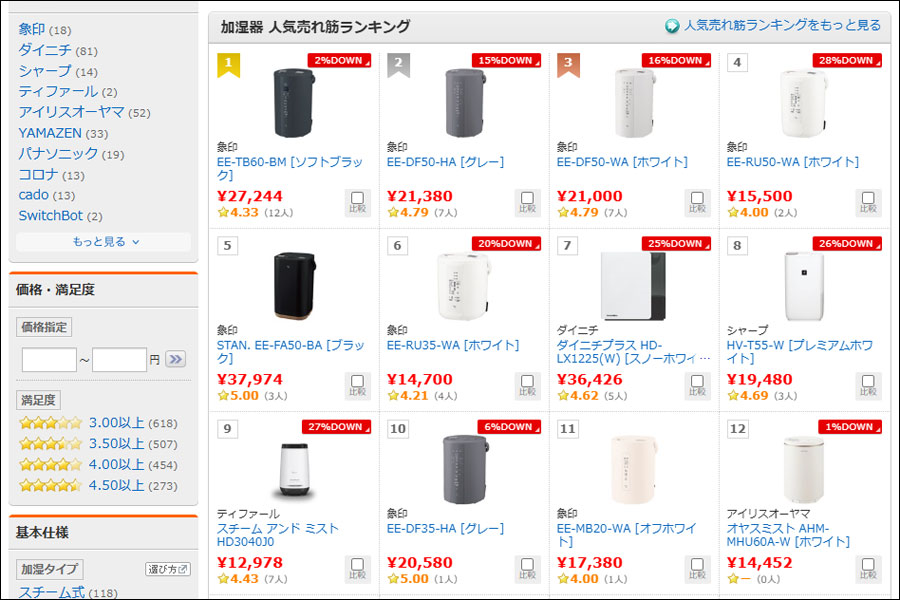Click the 2%DOWN price drop badge
The image size is (900, 600).
pyautogui.click(x=338, y=60)
